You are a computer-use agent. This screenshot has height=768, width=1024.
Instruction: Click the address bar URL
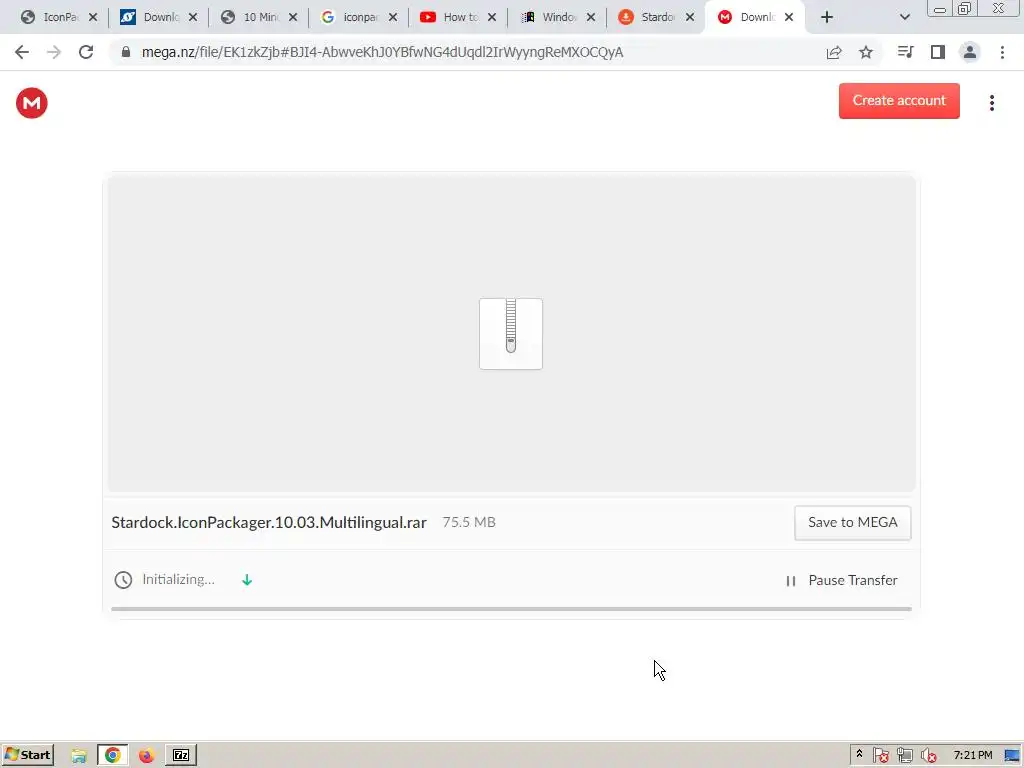pyautogui.click(x=382, y=52)
